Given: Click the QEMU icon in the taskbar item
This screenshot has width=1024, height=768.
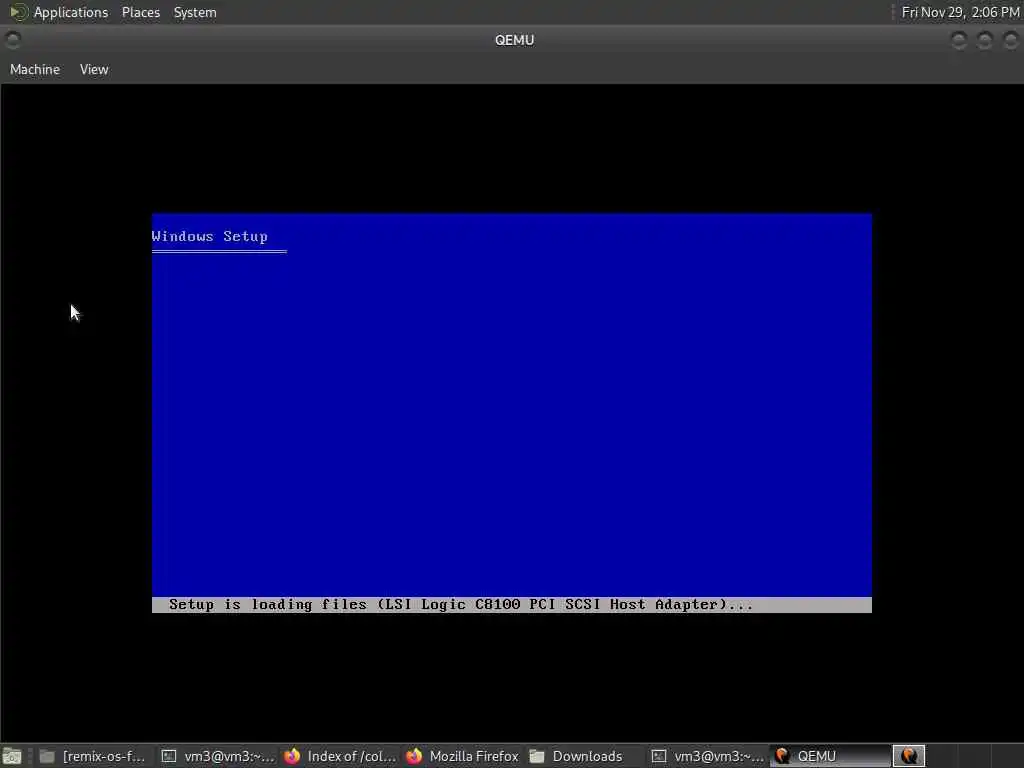Looking at the screenshot, I should pyautogui.click(x=782, y=756).
